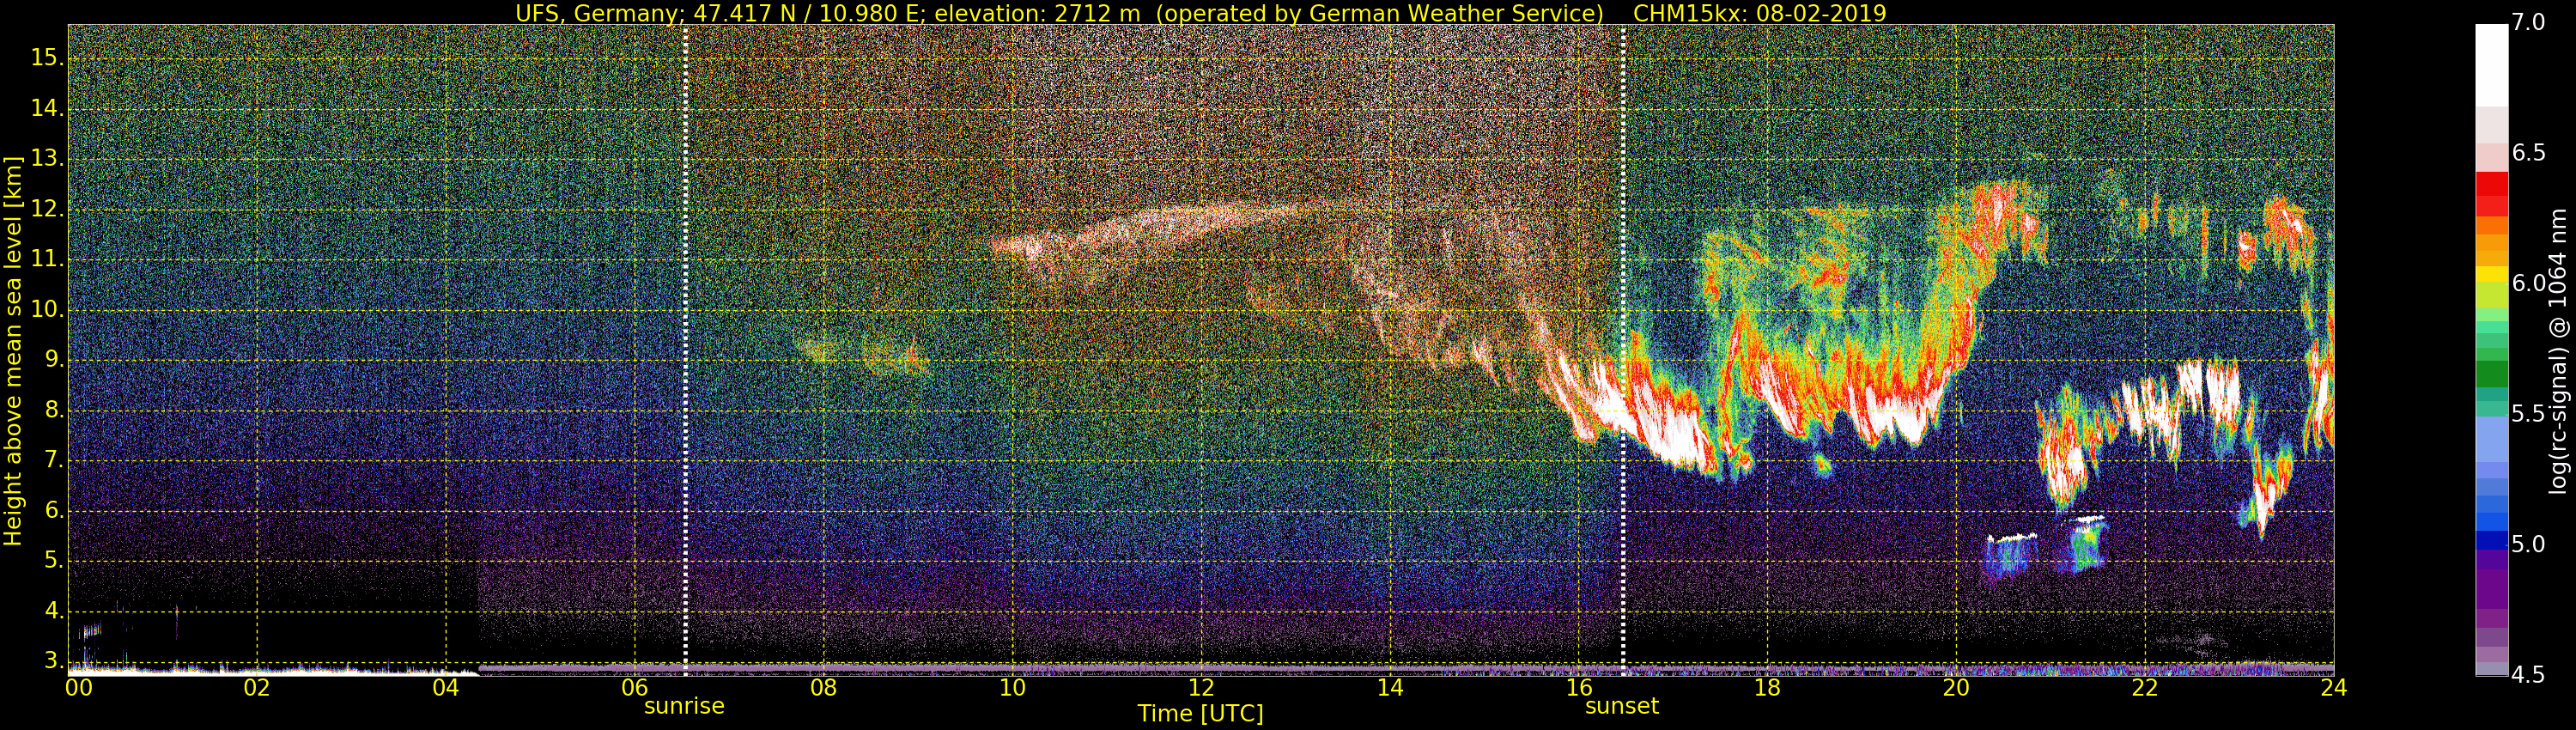Click the y-axis tick label '7.'
The width and height of the screenshot is (2576, 730).
point(53,461)
